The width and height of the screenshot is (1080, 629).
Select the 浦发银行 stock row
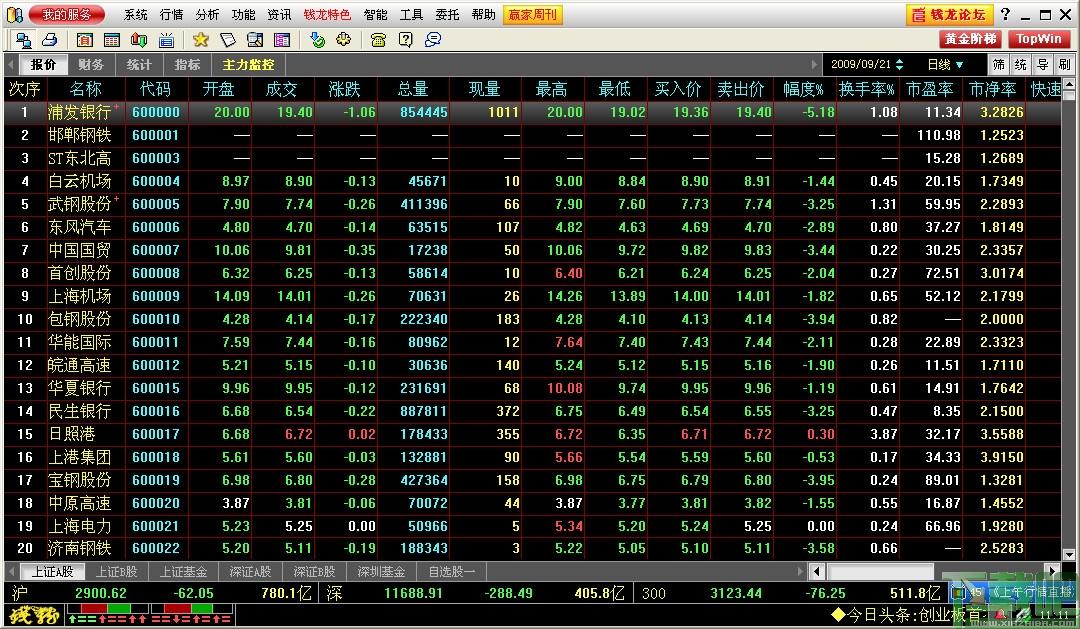coord(532,112)
